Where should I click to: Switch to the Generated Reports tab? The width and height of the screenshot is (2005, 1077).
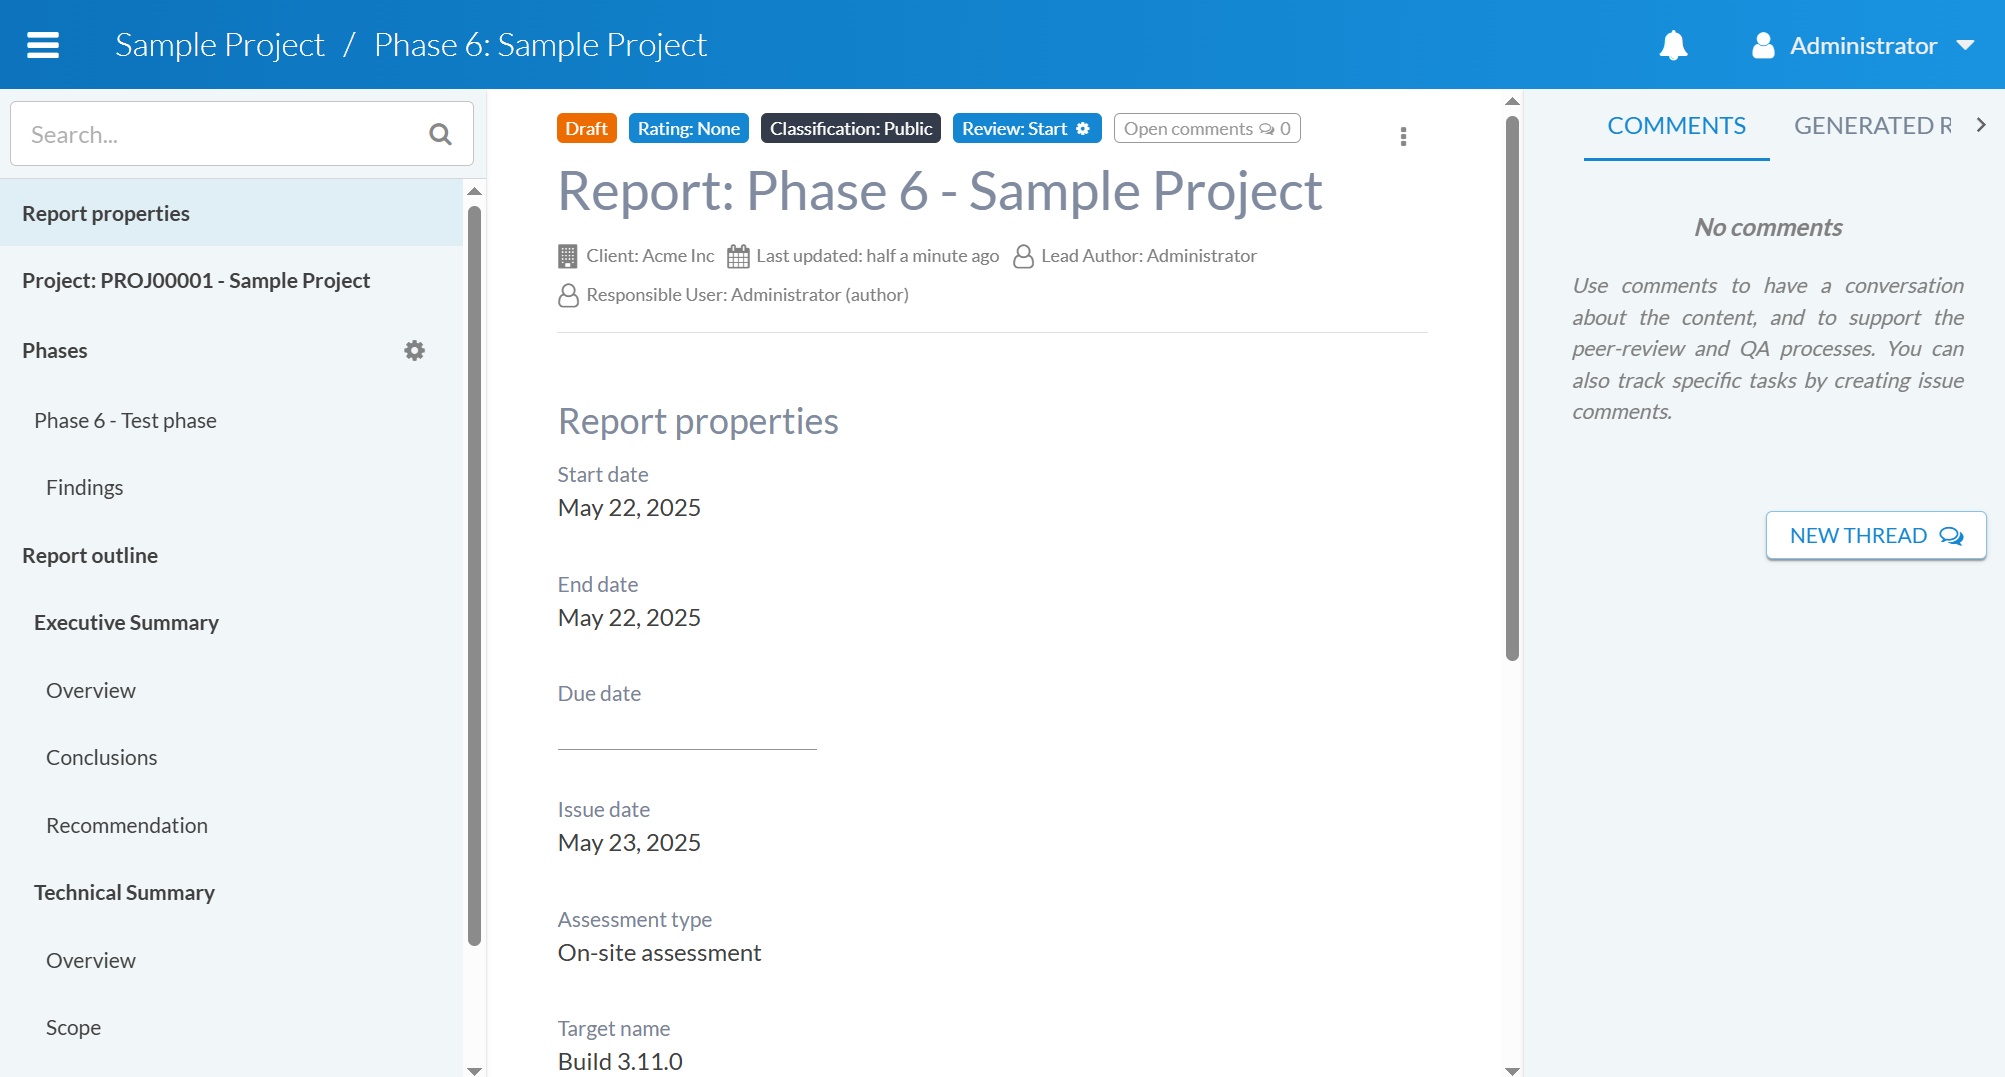click(1871, 126)
